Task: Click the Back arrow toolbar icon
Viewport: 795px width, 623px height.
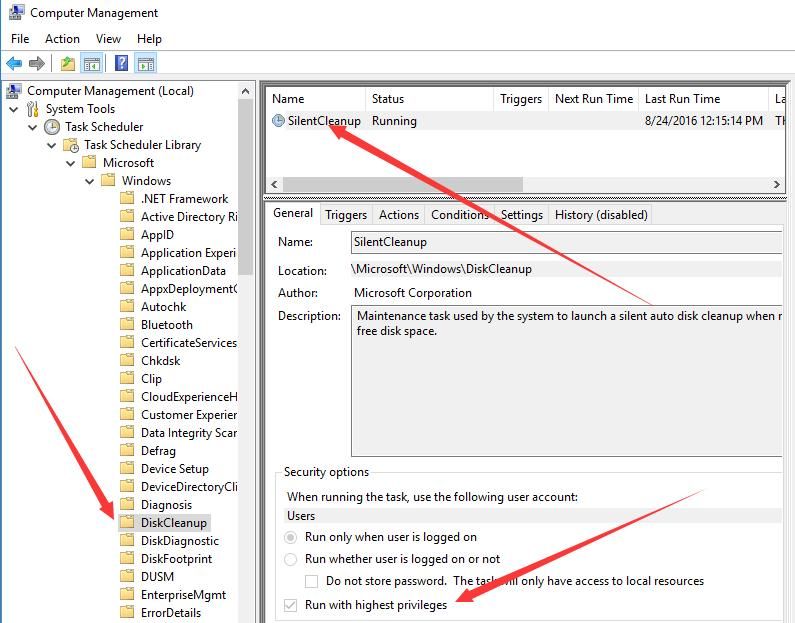Action: [x=14, y=63]
